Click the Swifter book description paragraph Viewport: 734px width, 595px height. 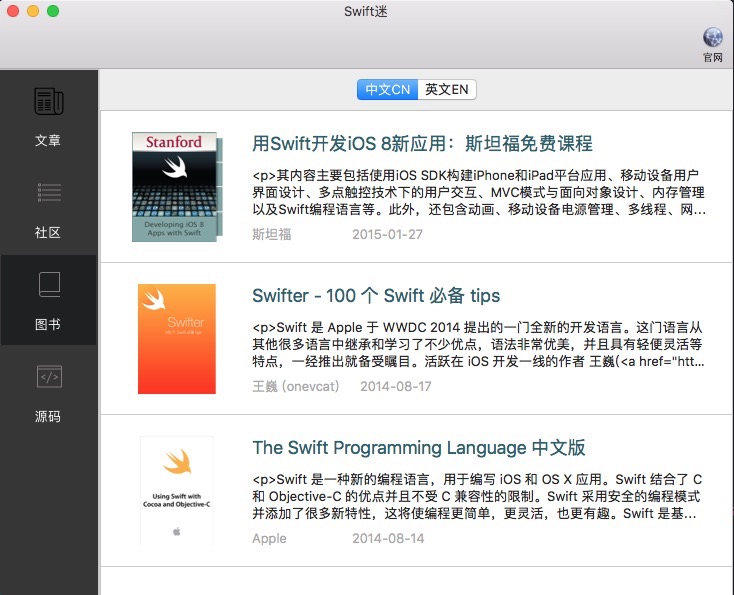[x=478, y=344]
